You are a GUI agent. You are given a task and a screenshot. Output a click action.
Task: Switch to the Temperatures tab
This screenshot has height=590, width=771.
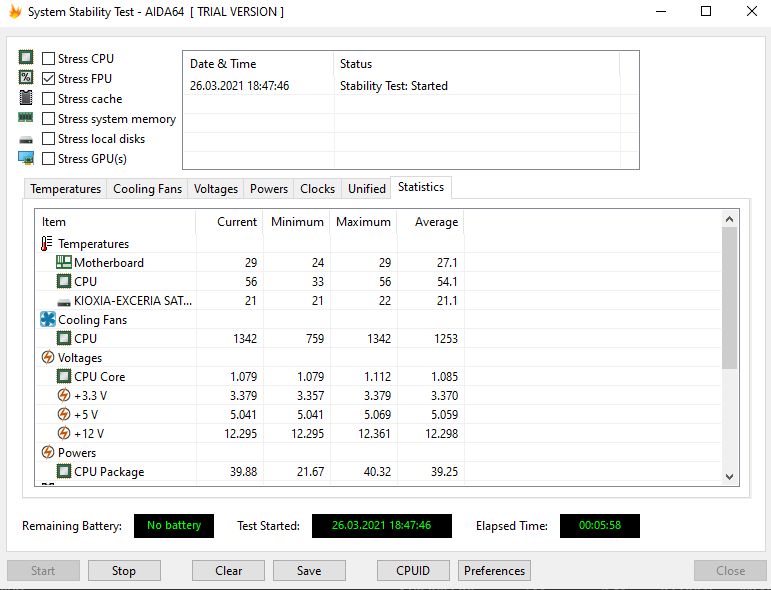(65, 189)
